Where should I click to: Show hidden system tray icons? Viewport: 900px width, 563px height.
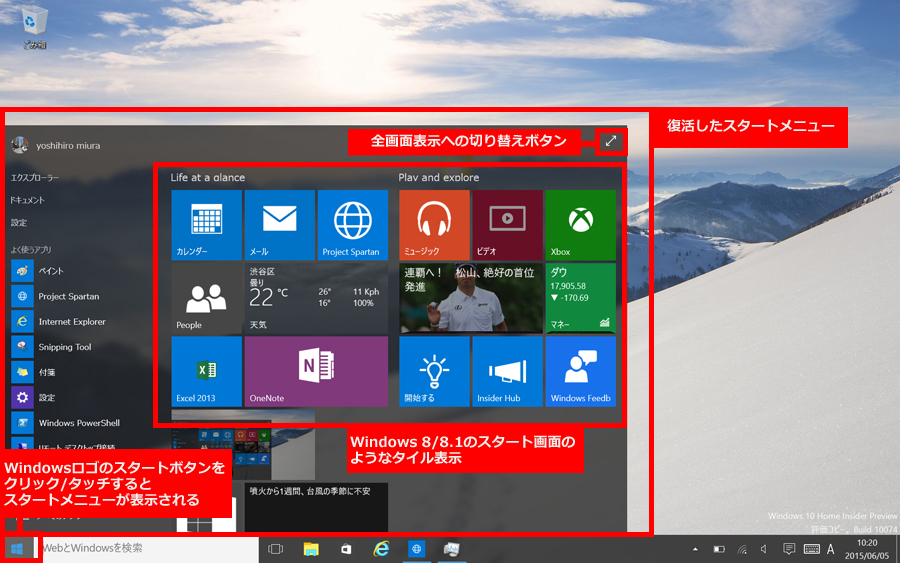point(695,549)
